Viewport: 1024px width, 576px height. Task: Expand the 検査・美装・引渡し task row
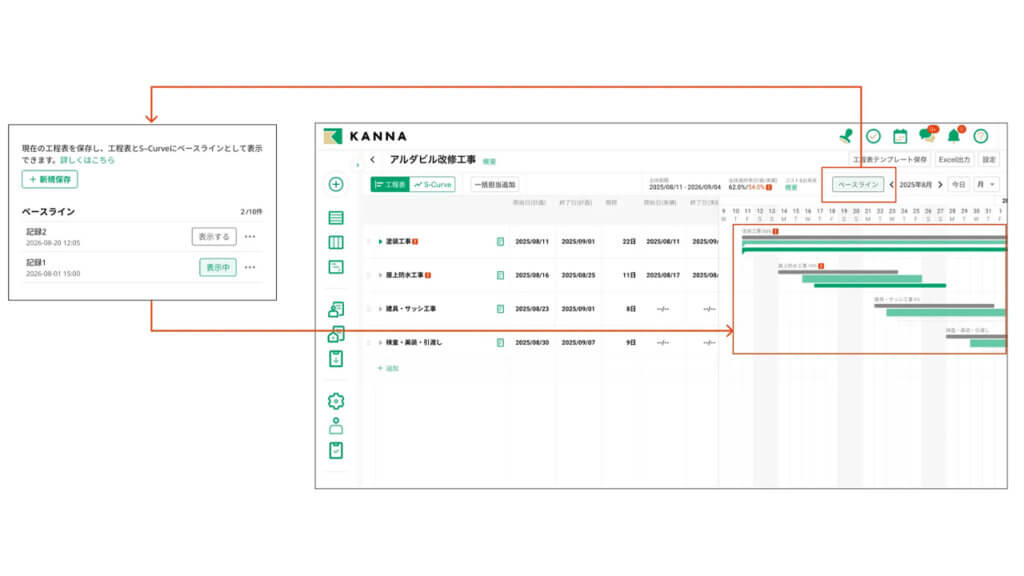pos(380,342)
